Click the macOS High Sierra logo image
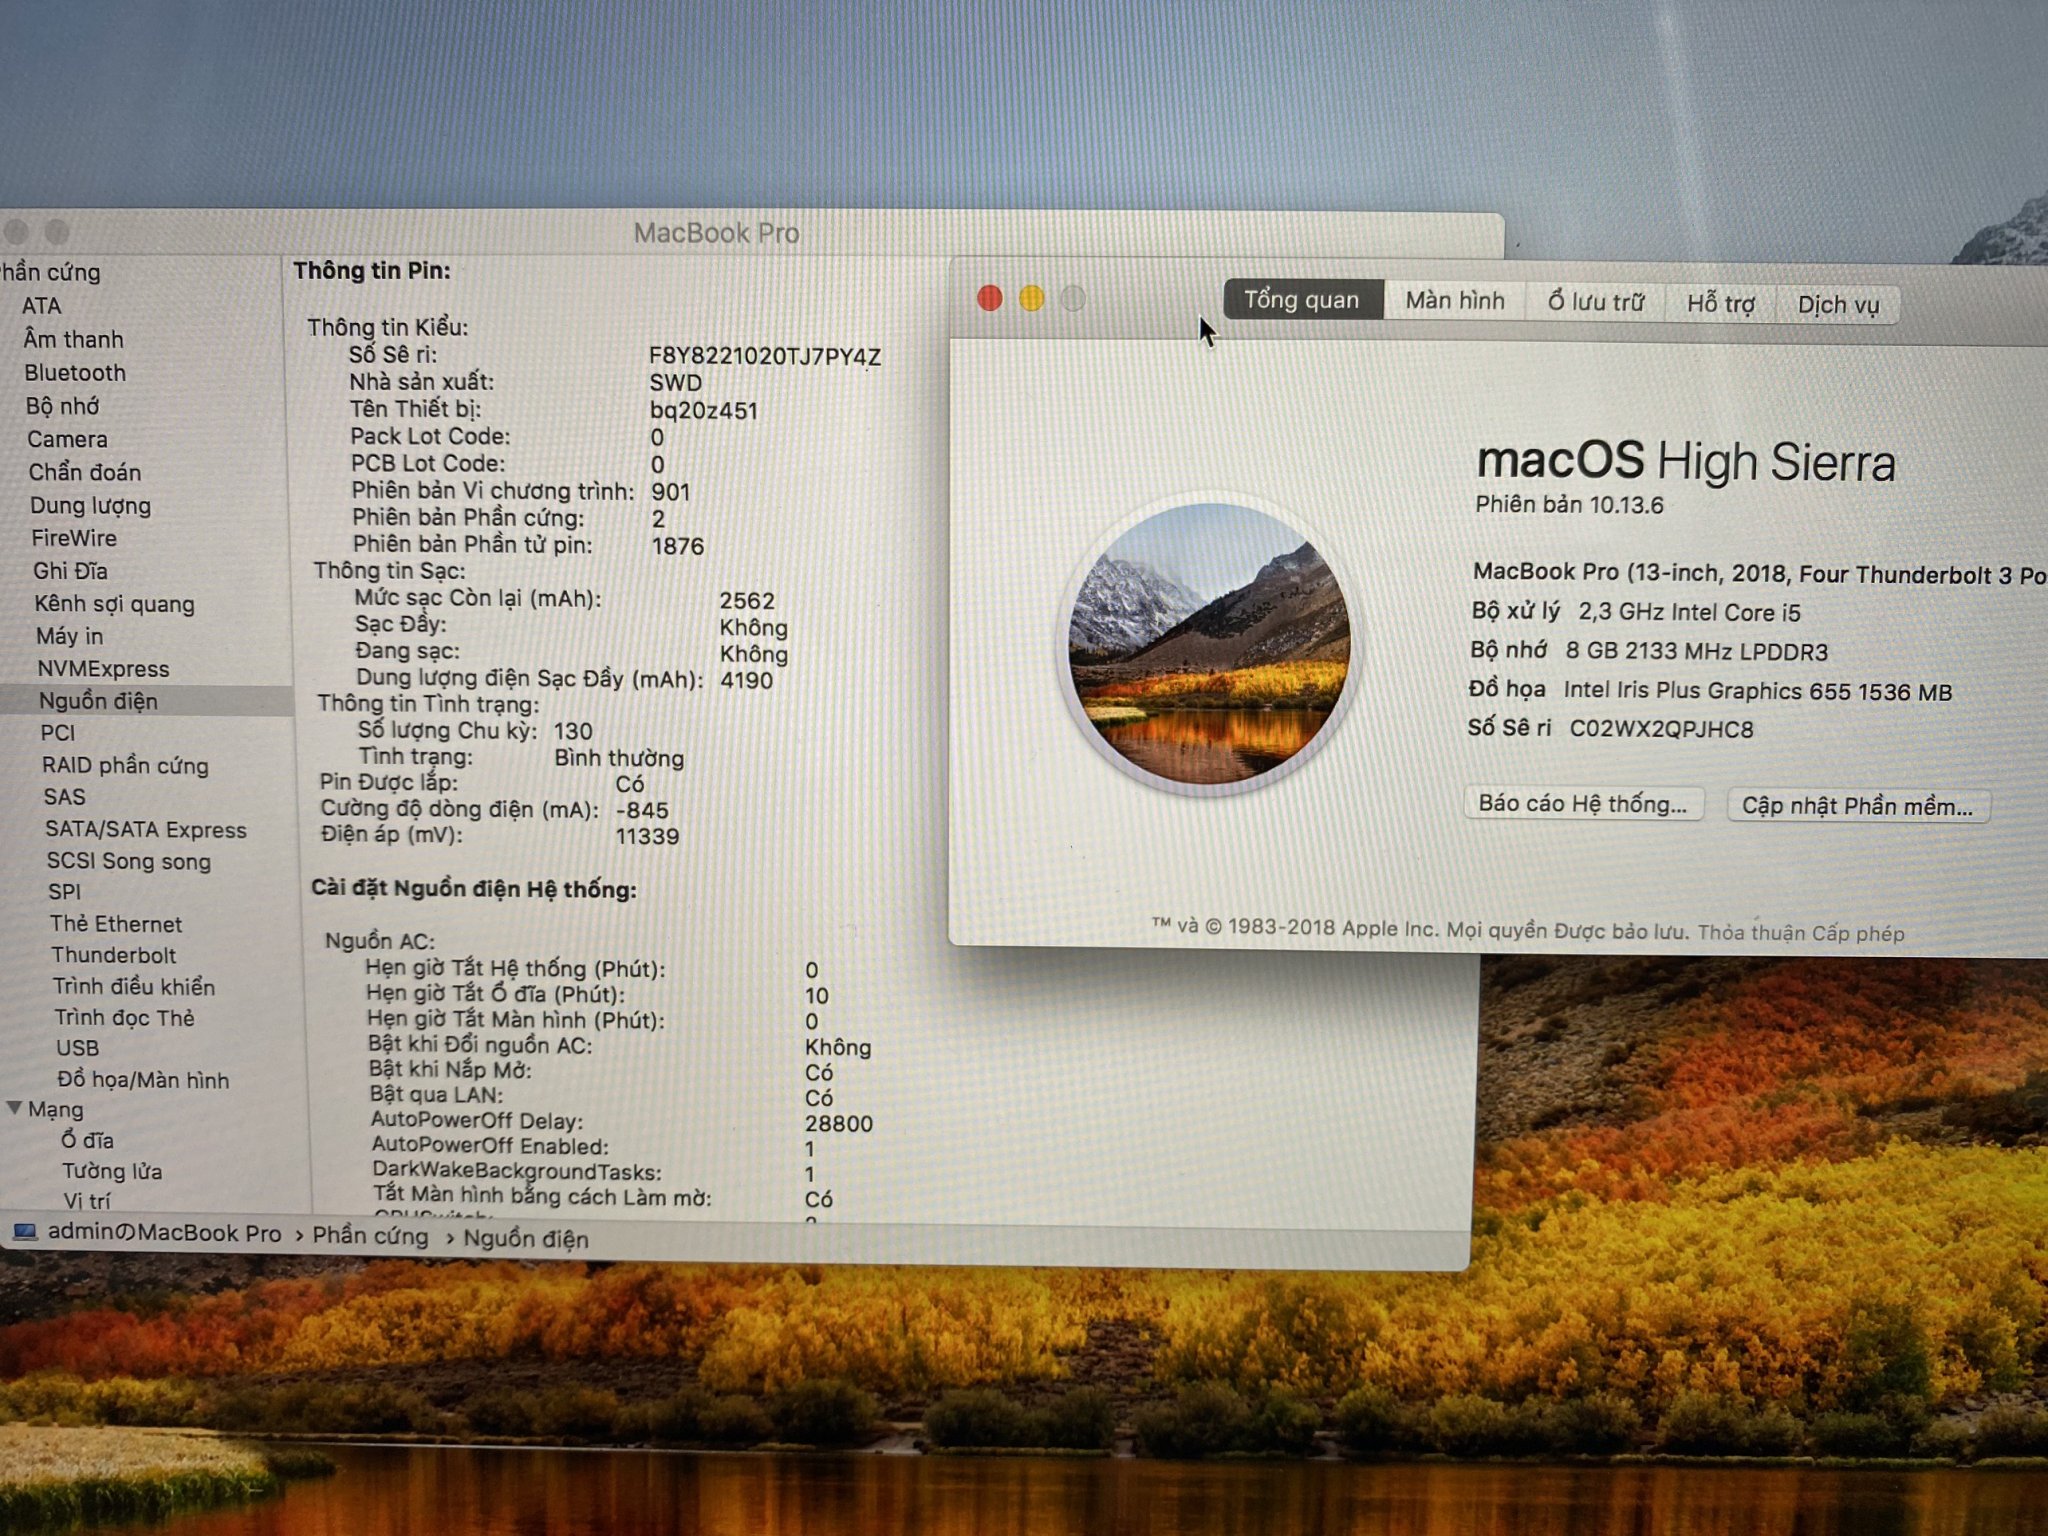 (1210, 644)
